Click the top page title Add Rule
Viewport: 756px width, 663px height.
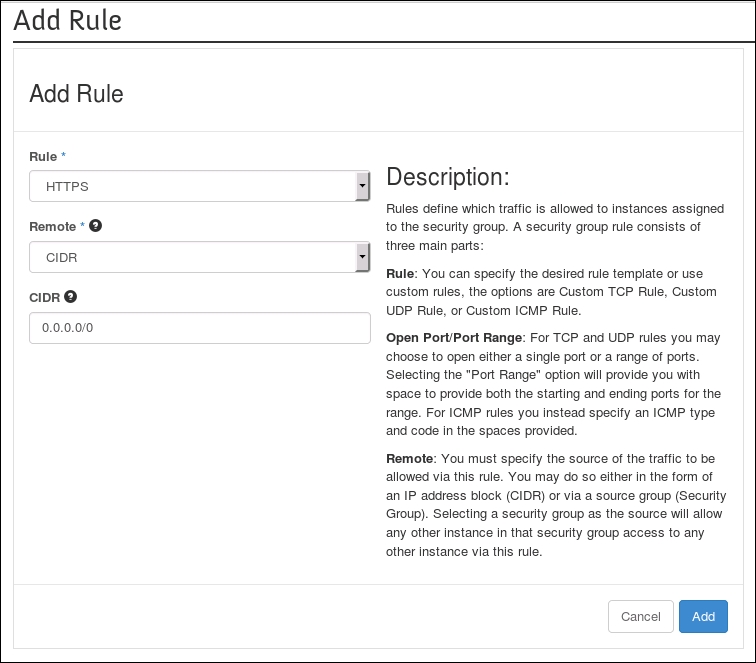(x=68, y=20)
